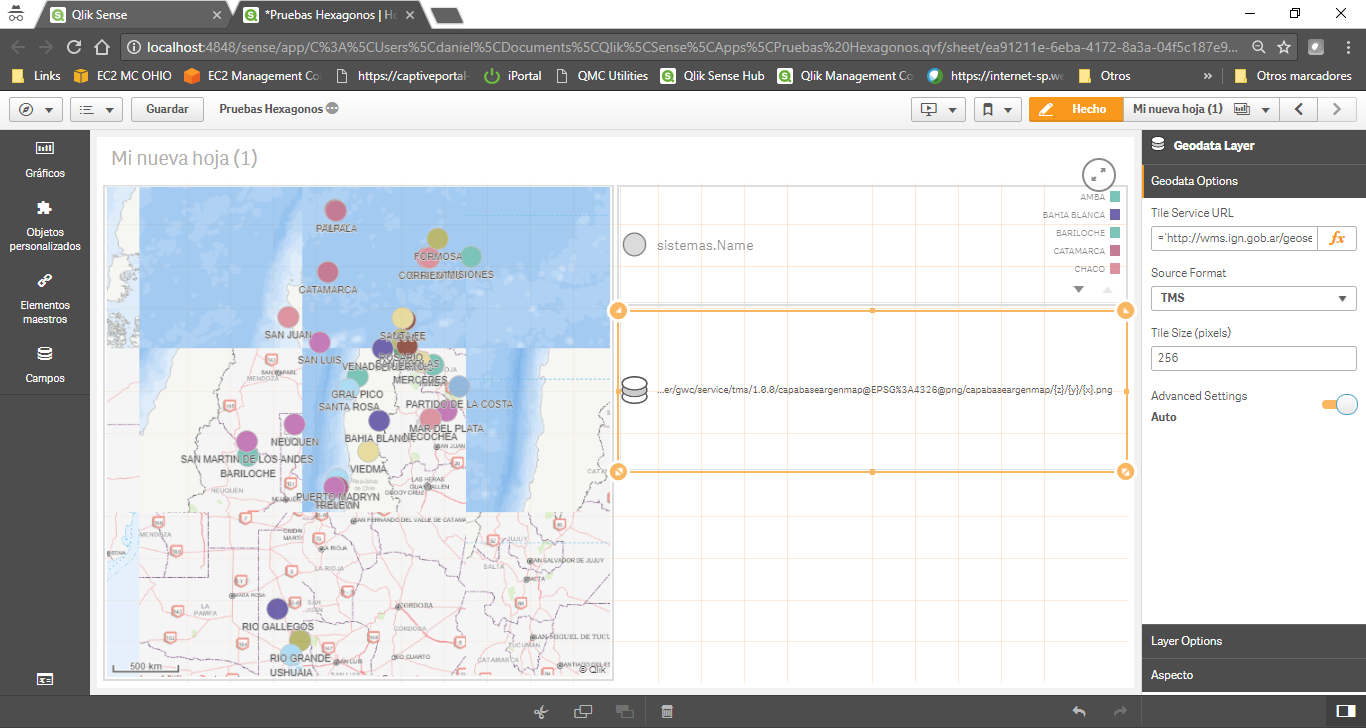Open Objetos personalizados panel
Screen dimensions: 1366x728
point(45,225)
